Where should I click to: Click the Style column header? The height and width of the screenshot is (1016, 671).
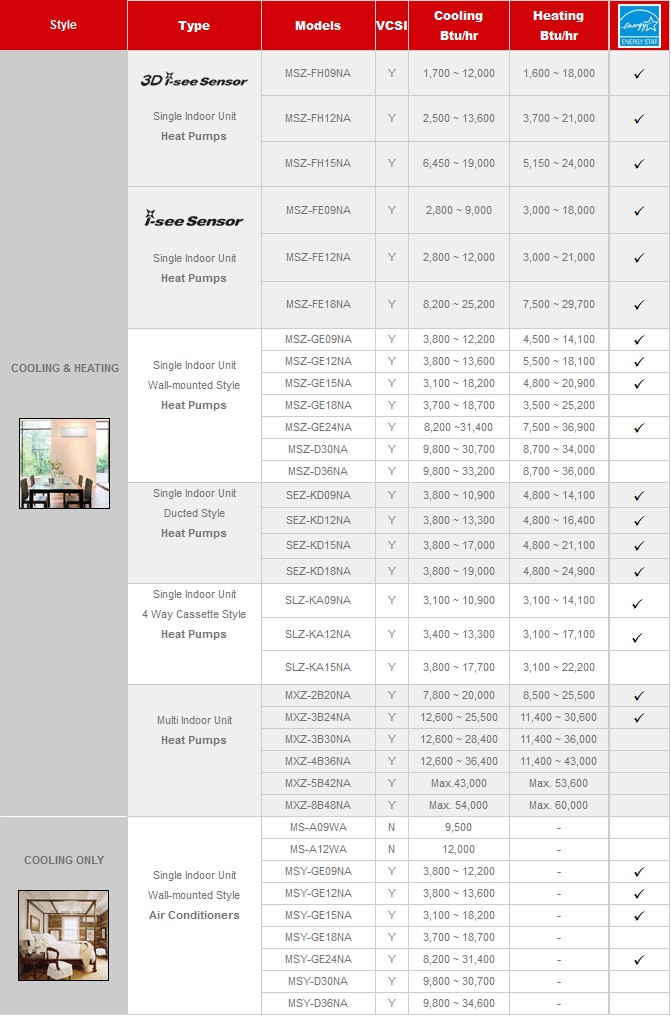coord(63,25)
